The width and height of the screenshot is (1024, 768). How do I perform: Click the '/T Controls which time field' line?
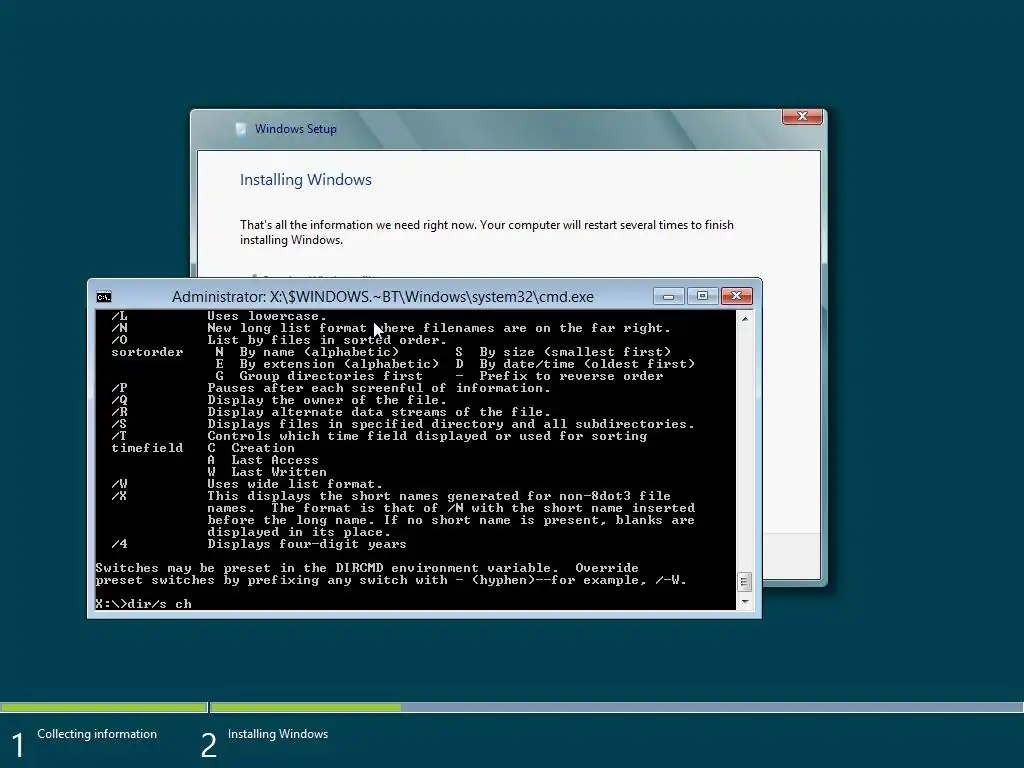pos(379,436)
